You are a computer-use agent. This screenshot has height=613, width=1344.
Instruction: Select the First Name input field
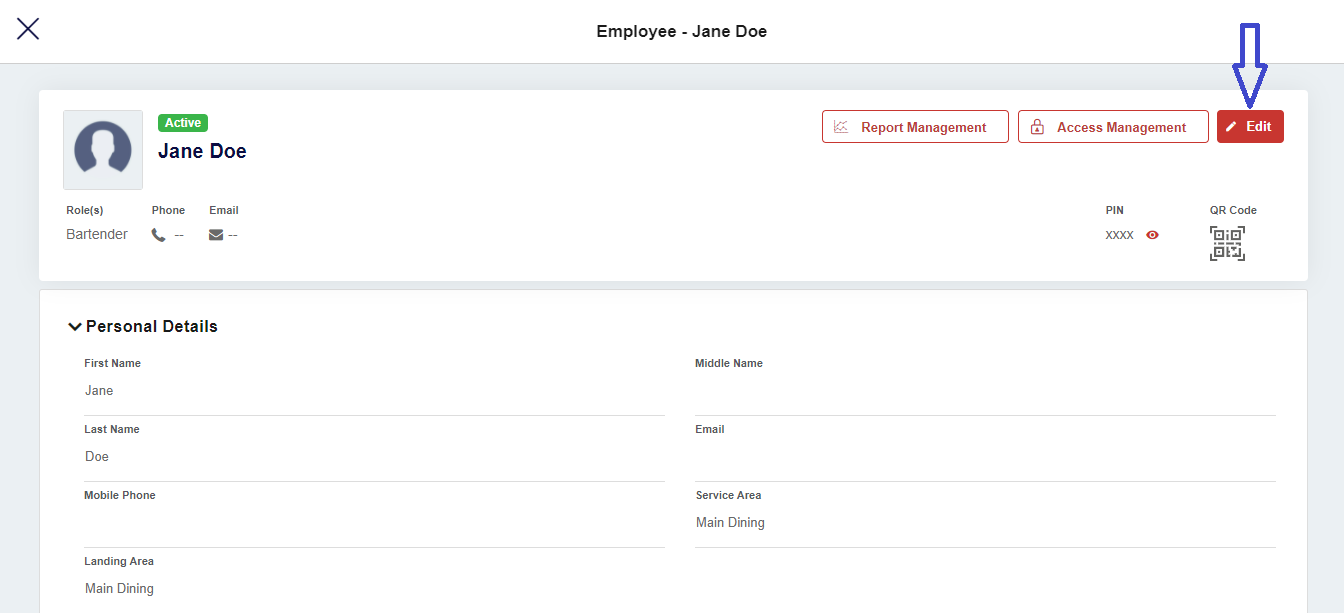pyautogui.click(x=374, y=390)
